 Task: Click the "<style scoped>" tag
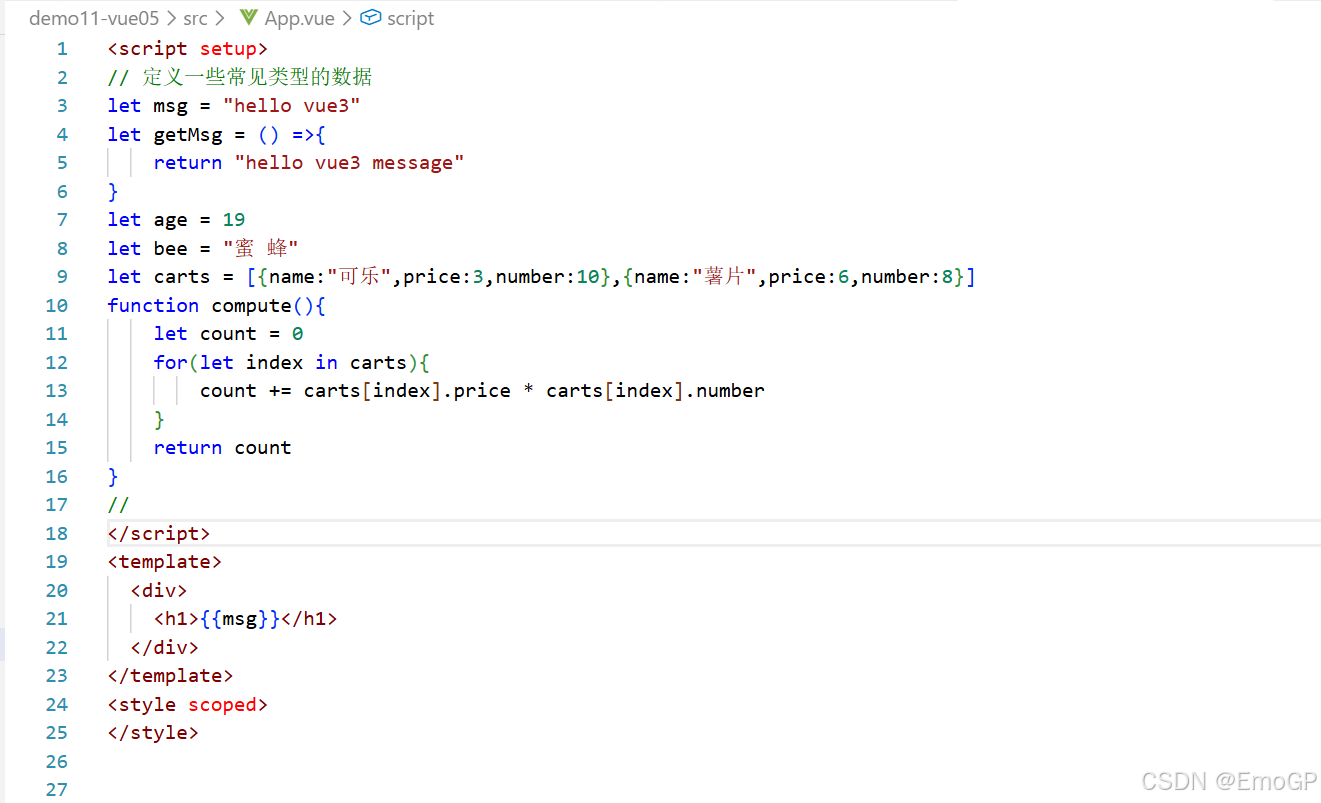(188, 705)
